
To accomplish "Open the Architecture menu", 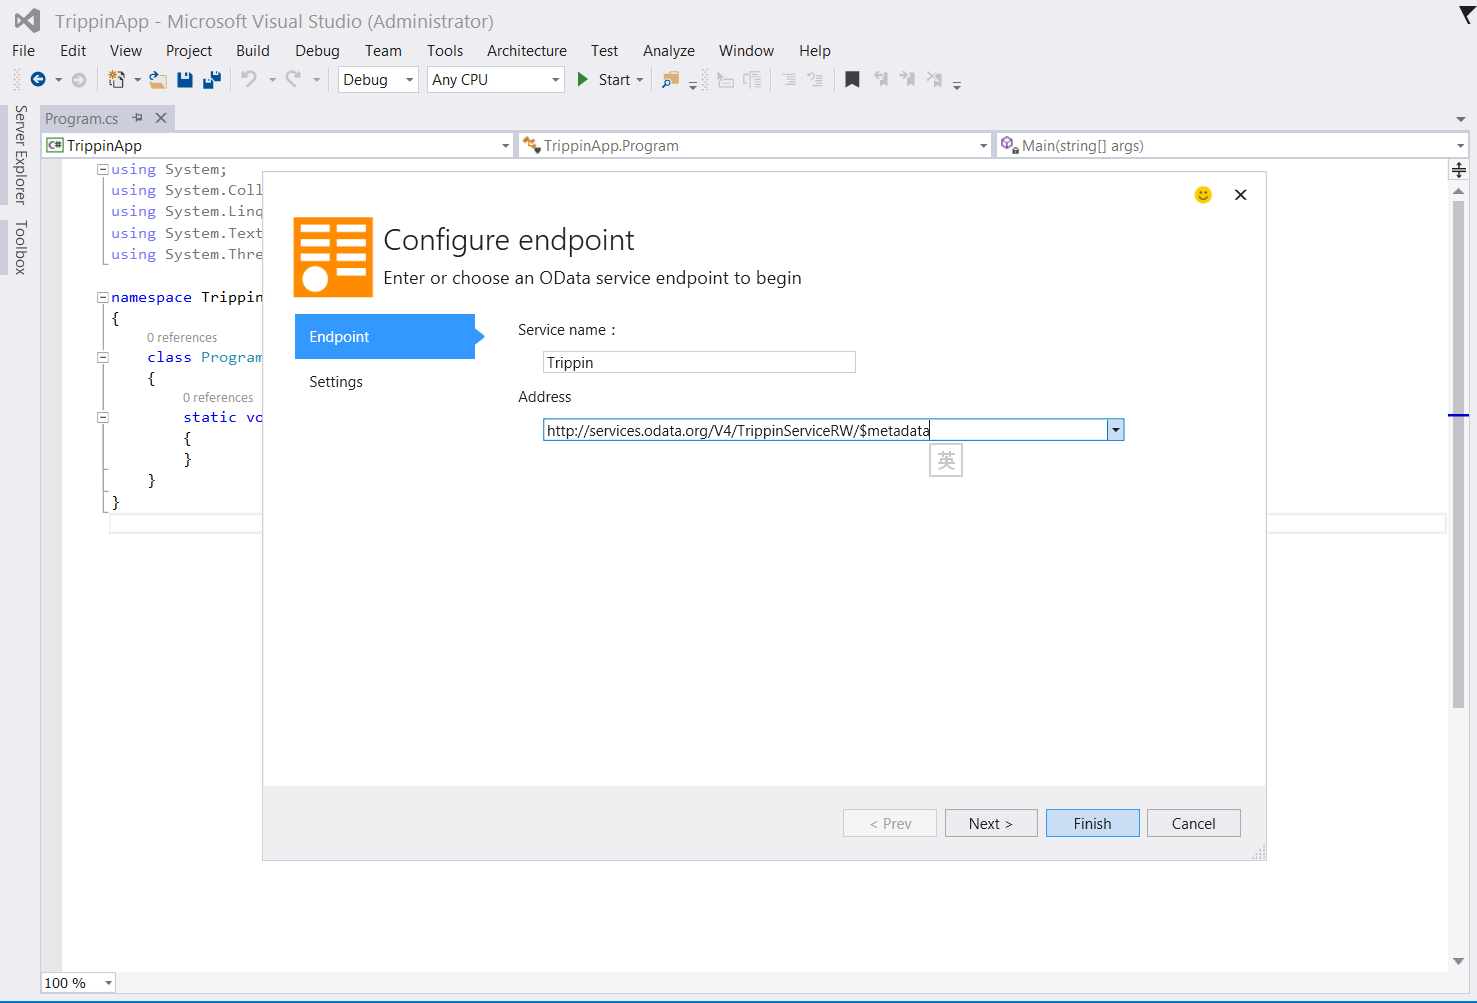I will point(527,51).
